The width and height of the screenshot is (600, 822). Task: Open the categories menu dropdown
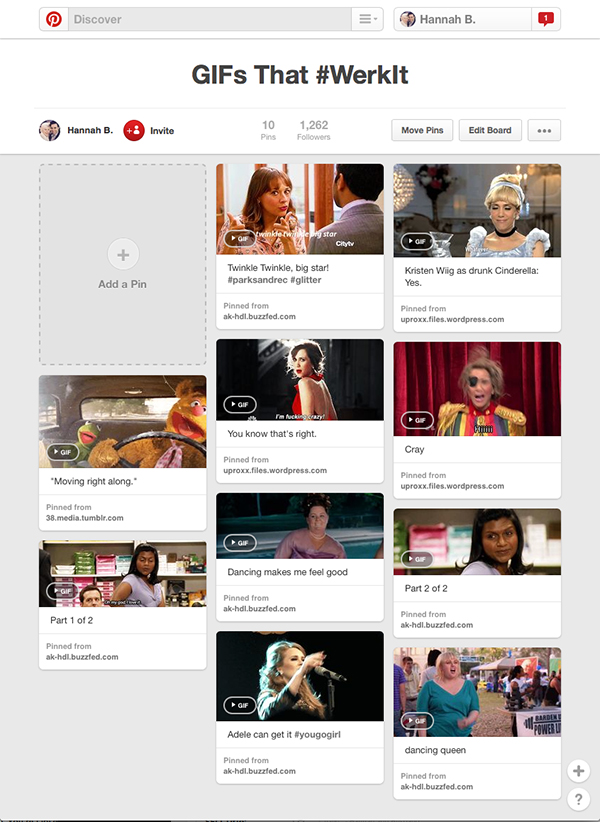tap(367, 19)
